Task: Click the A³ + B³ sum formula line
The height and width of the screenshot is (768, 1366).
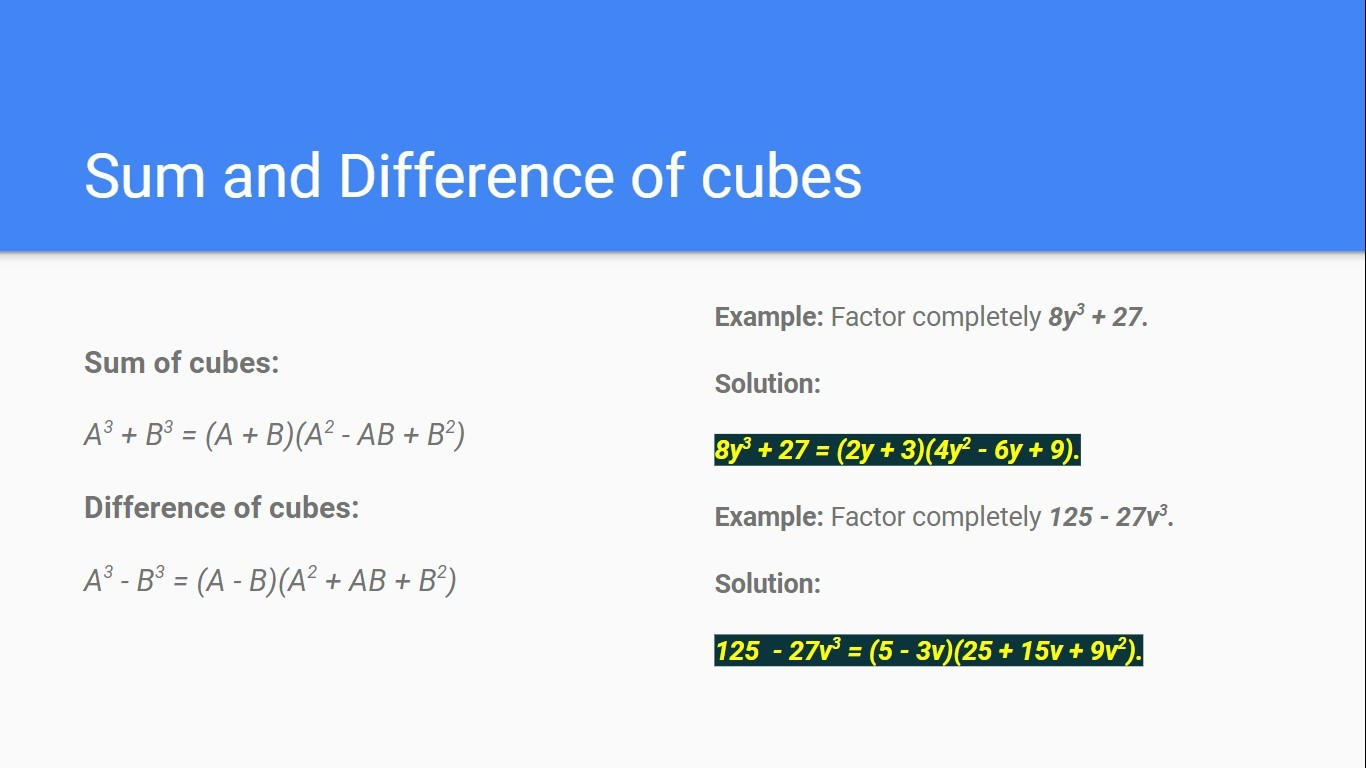Action: (274, 435)
